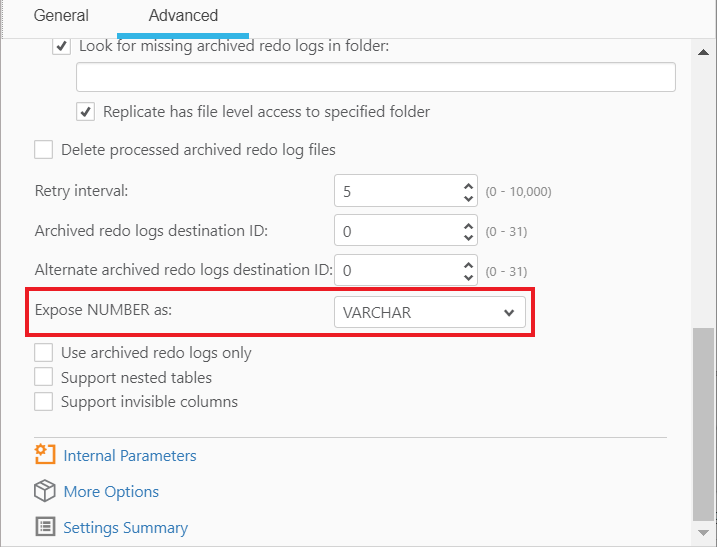717x547 pixels.
Task: Enable Support nested tables option
Action: (43, 377)
